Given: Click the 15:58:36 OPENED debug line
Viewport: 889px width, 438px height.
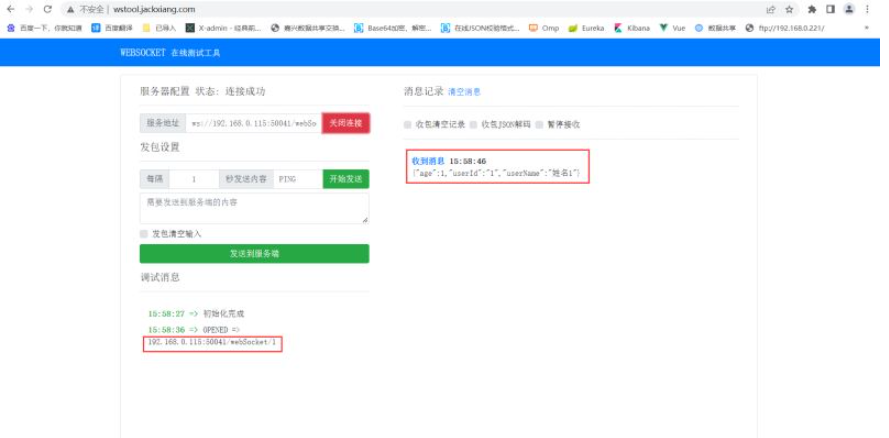Looking at the screenshot, I should pos(194,329).
